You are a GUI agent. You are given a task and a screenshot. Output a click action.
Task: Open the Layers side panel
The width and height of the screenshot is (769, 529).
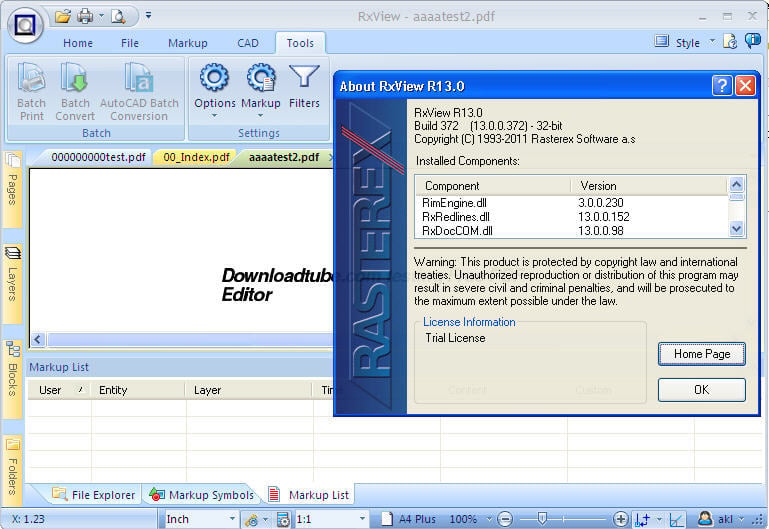pyautogui.click(x=12, y=283)
